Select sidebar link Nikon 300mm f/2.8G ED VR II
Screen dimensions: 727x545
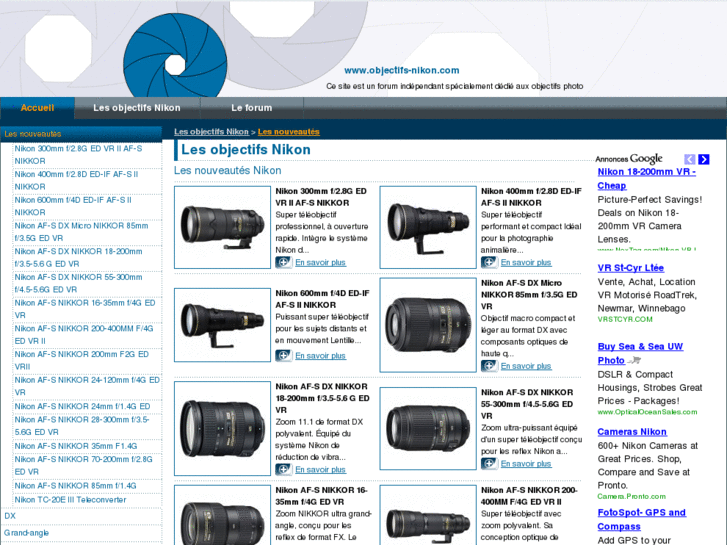[x=78, y=155]
